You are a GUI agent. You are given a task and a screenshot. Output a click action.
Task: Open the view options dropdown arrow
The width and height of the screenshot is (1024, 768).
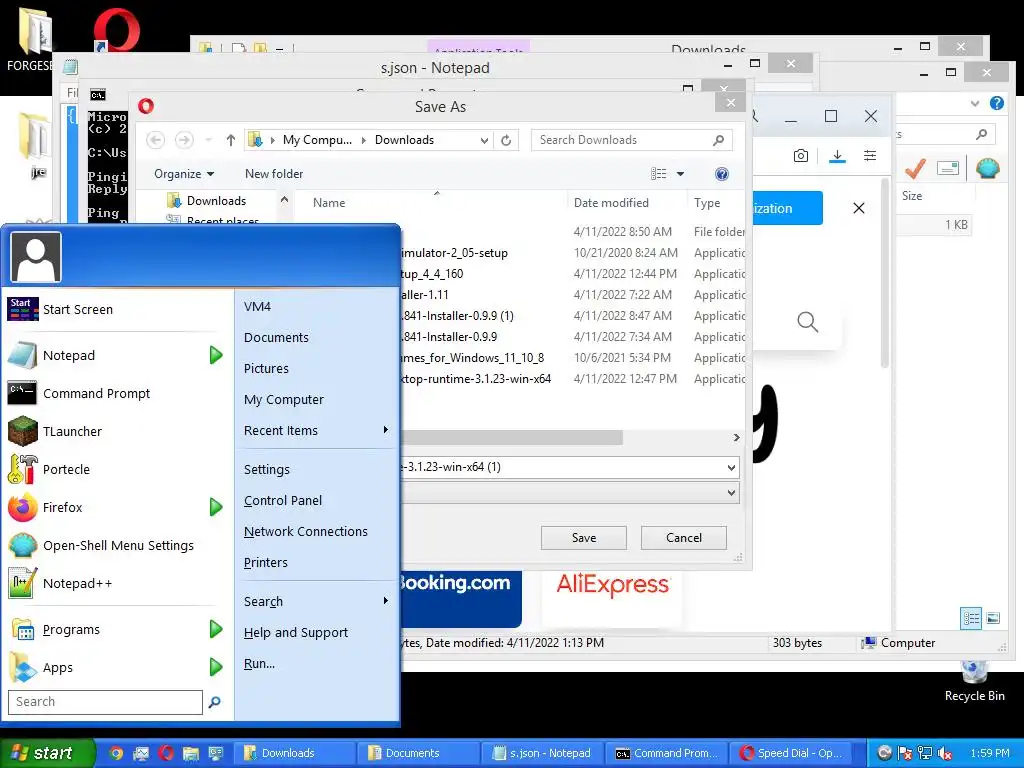pyautogui.click(x=680, y=174)
